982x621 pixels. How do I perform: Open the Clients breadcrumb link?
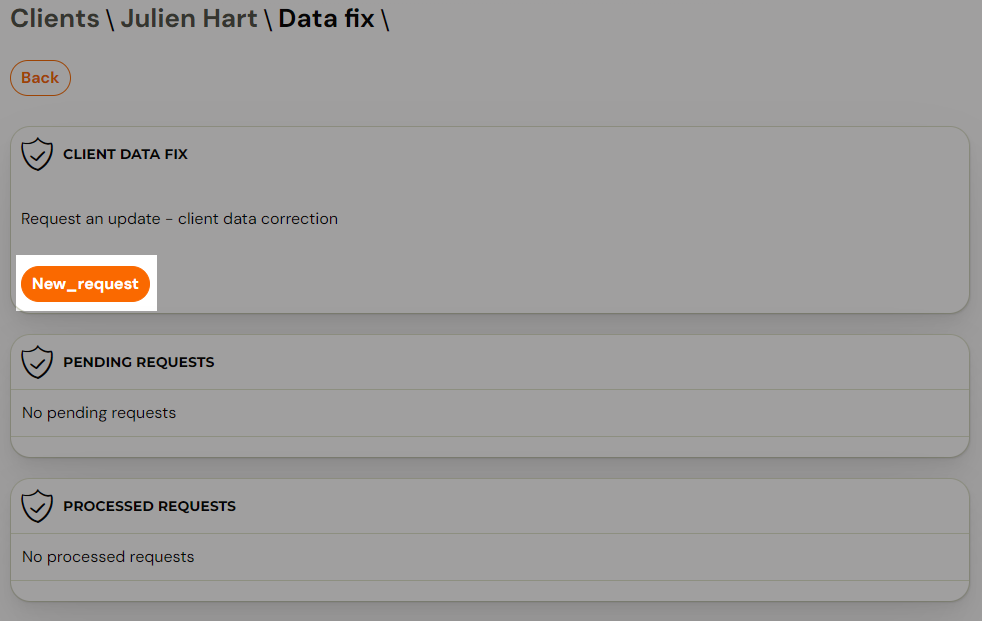pyautogui.click(x=54, y=18)
